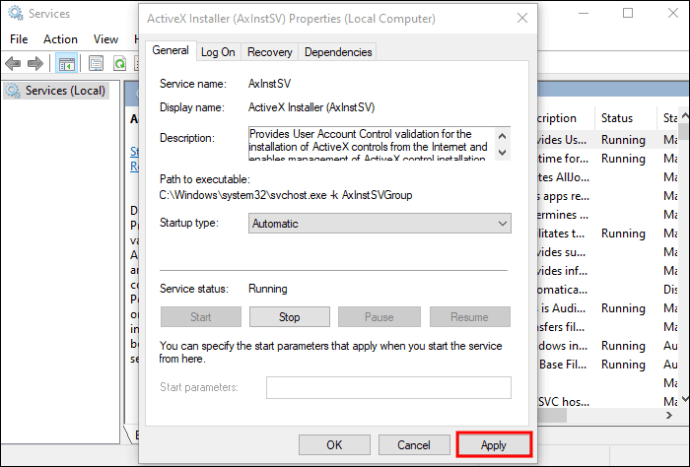Select the General tab
690x467 pixels.
coord(170,50)
